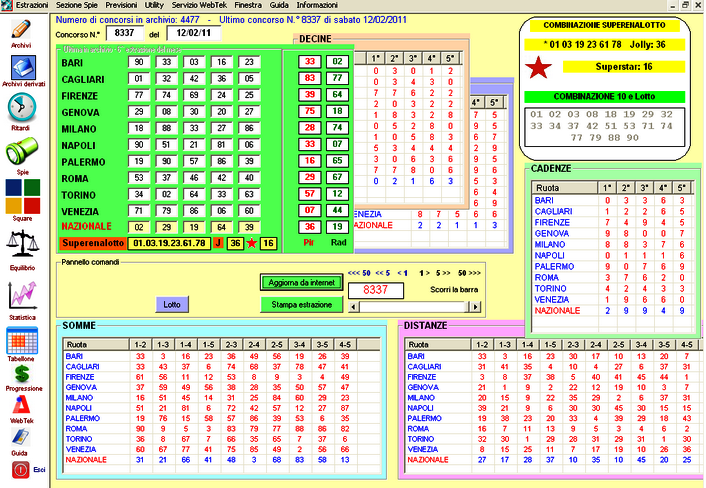Viewport: 706px width, 488px height.
Task: Click the BARI Pir value 33
Action: coord(310,62)
